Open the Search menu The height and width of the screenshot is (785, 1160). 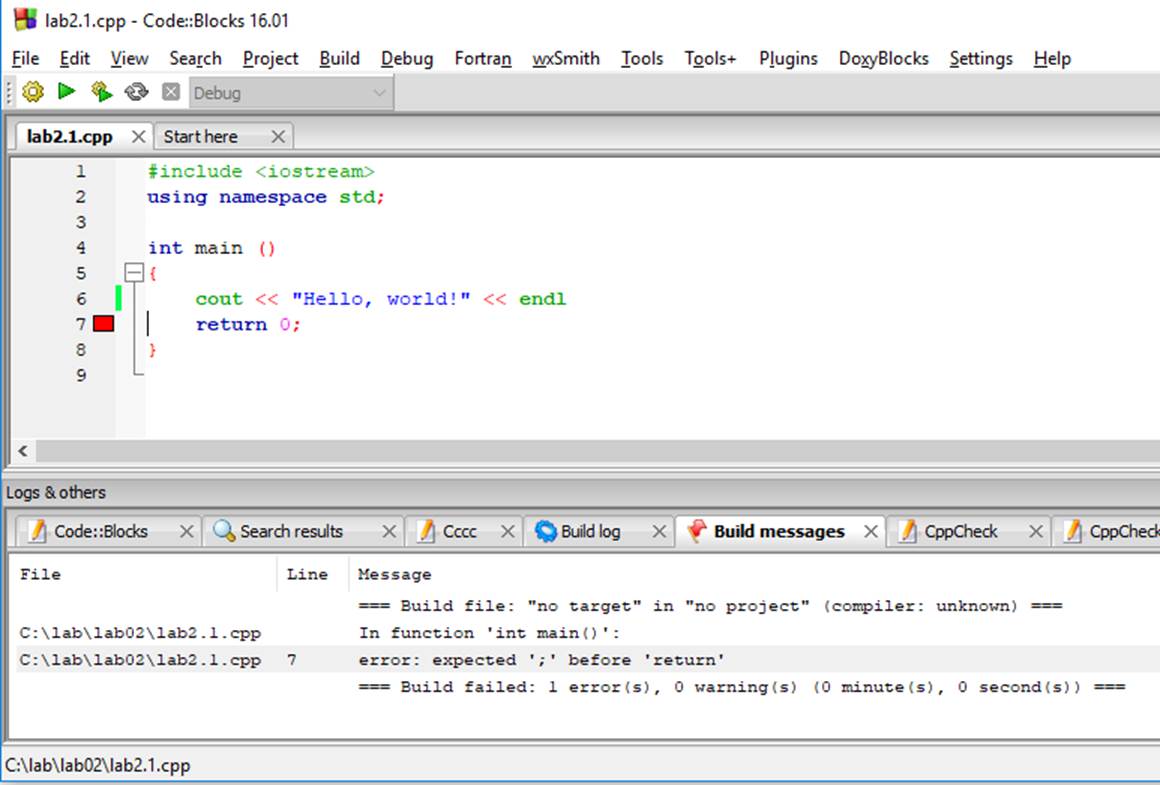click(x=195, y=58)
